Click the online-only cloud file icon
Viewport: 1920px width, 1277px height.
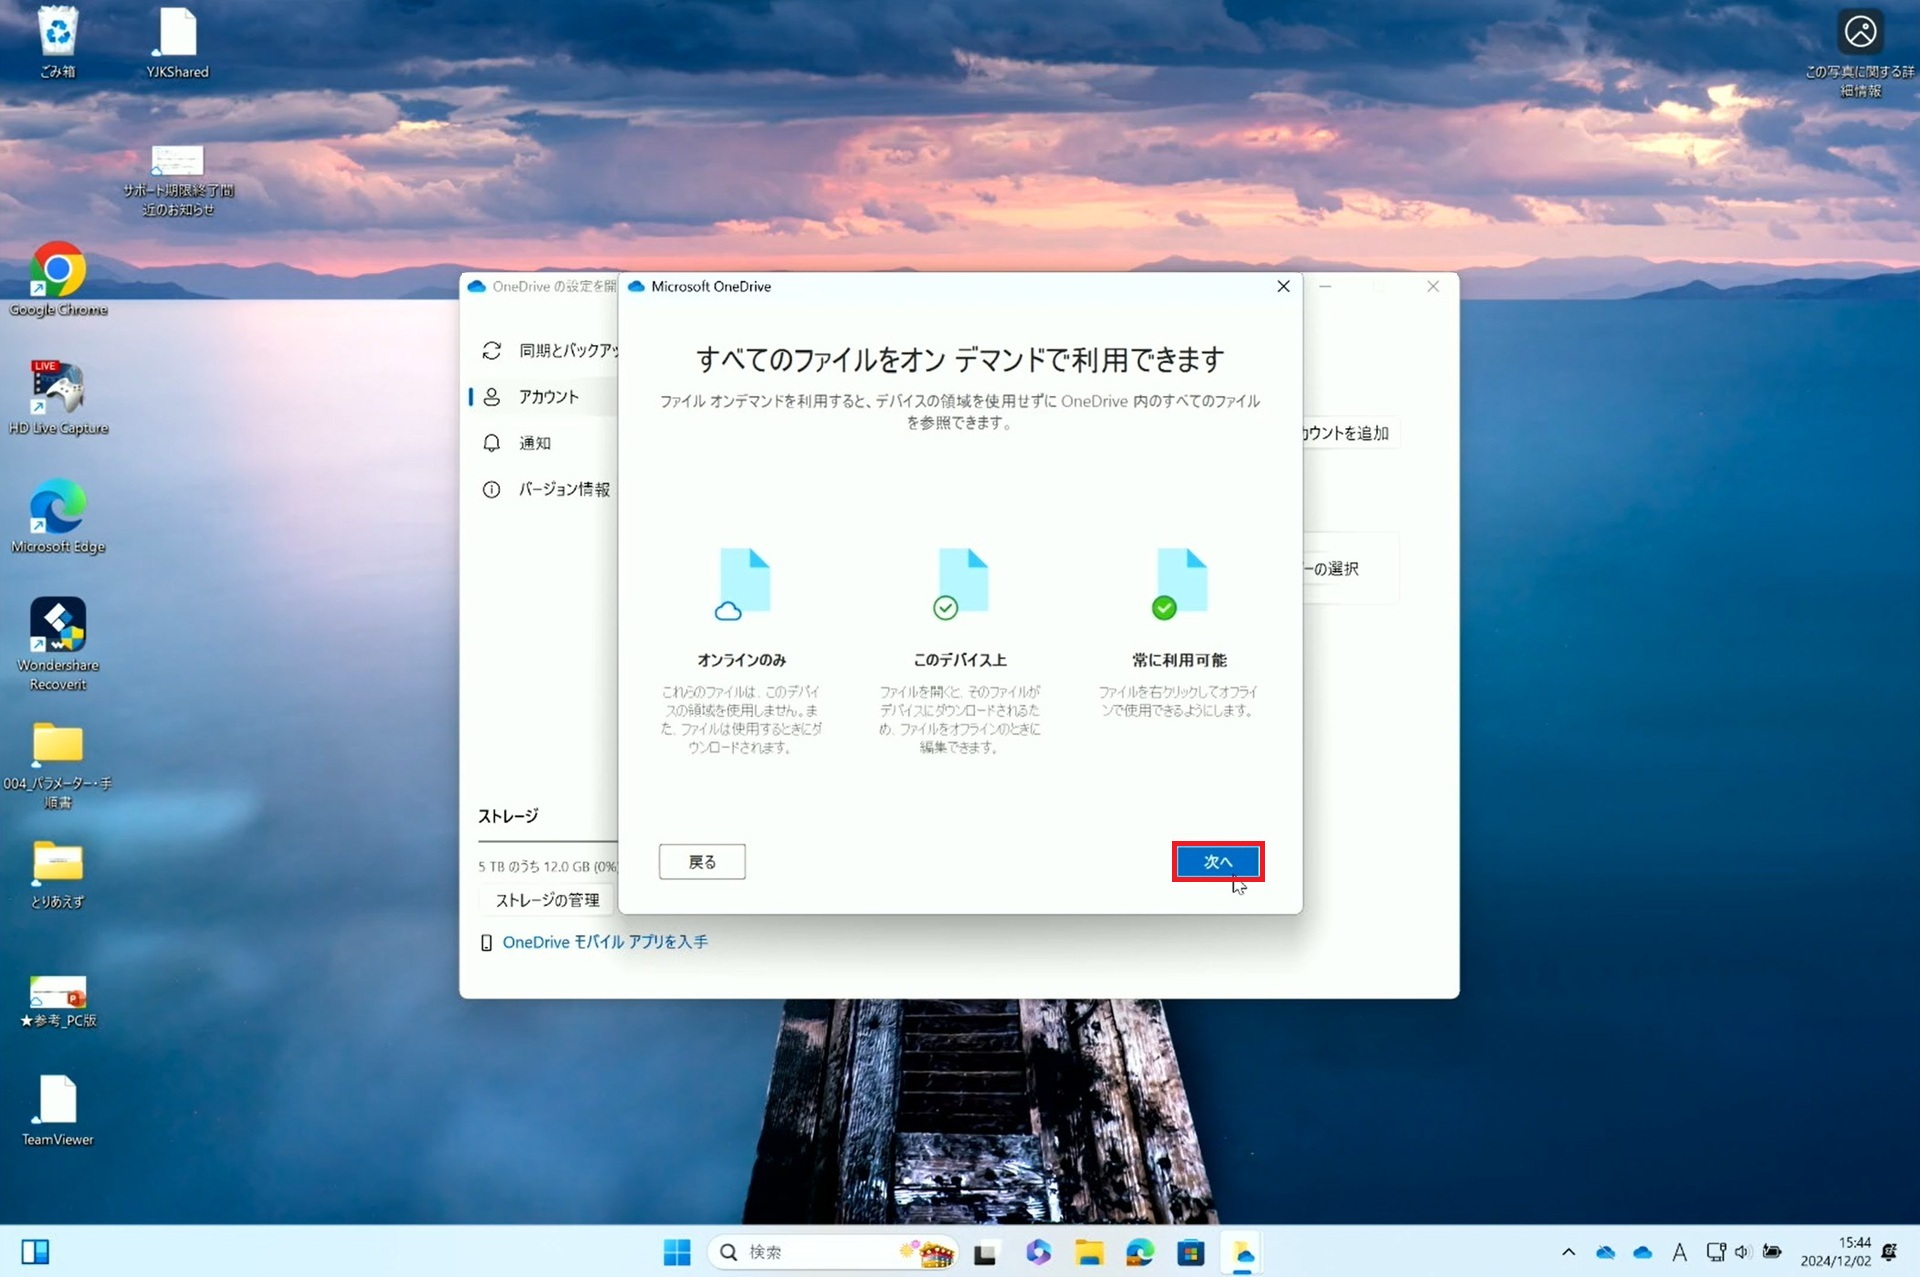click(742, 584)
